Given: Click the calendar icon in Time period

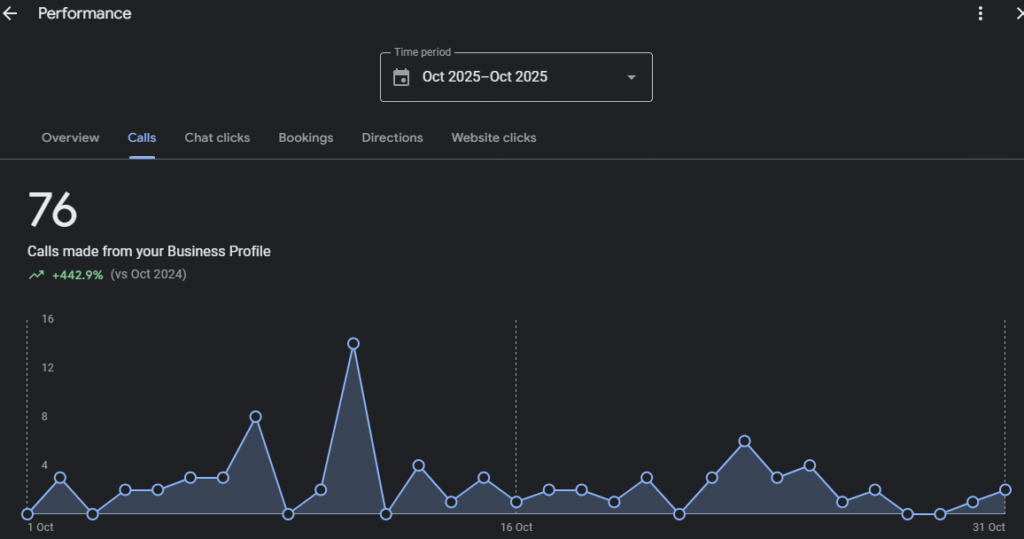Looking at the screenshot, I should click(401, 77).
